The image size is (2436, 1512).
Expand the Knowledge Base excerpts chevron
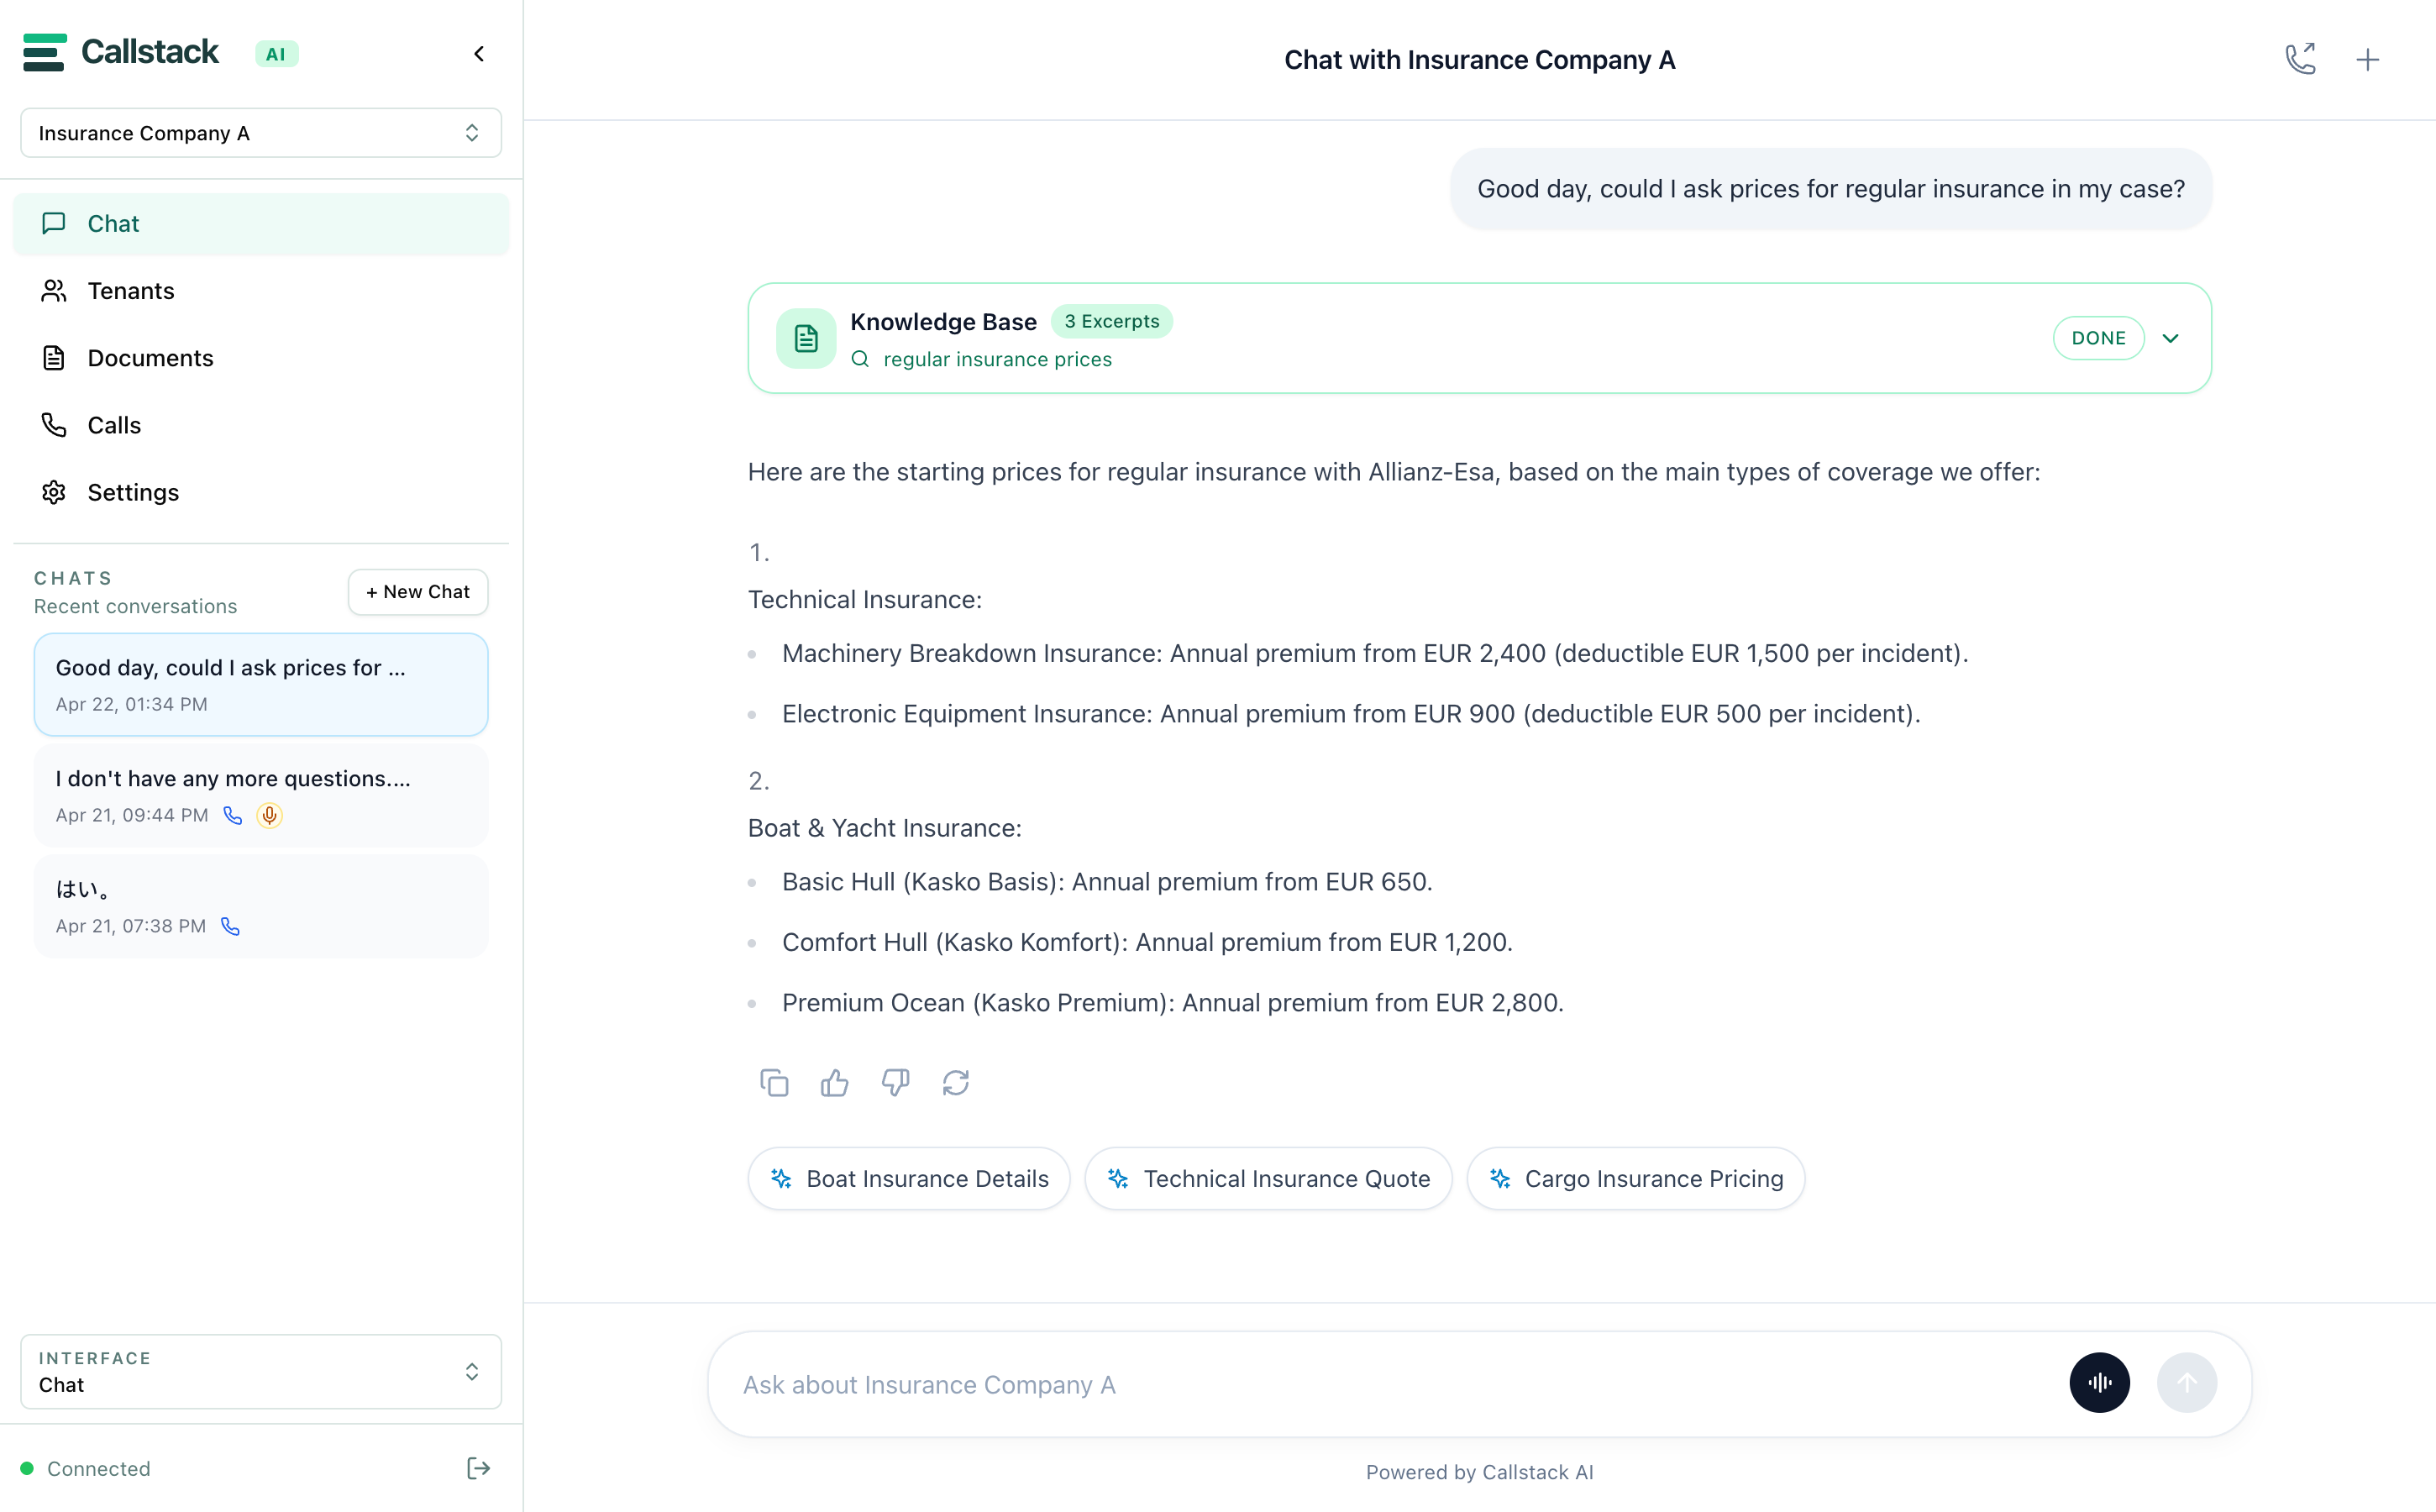[x=2171, y=338]
